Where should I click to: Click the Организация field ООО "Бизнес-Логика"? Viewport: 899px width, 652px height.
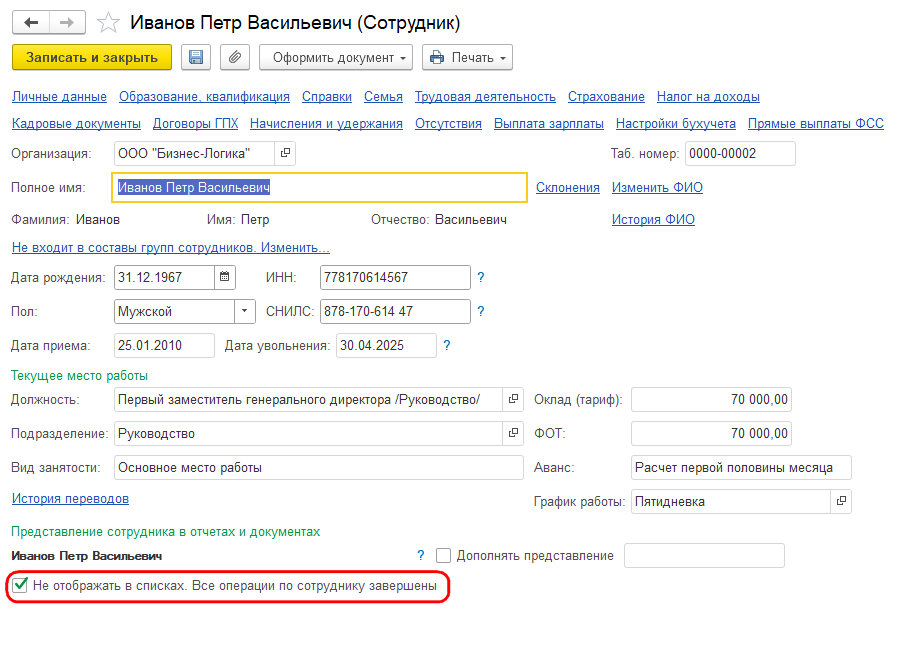(195, 153)
